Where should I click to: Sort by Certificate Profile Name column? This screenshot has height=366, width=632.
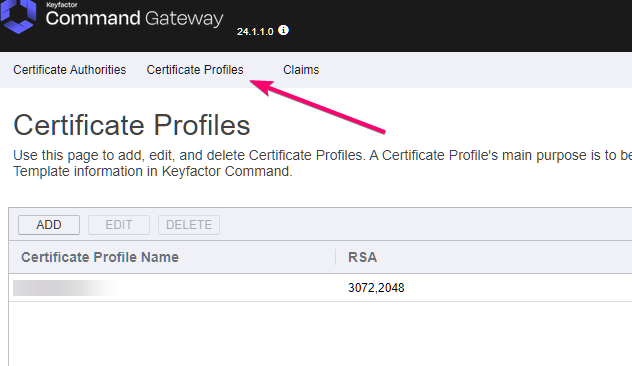[100, 257]
